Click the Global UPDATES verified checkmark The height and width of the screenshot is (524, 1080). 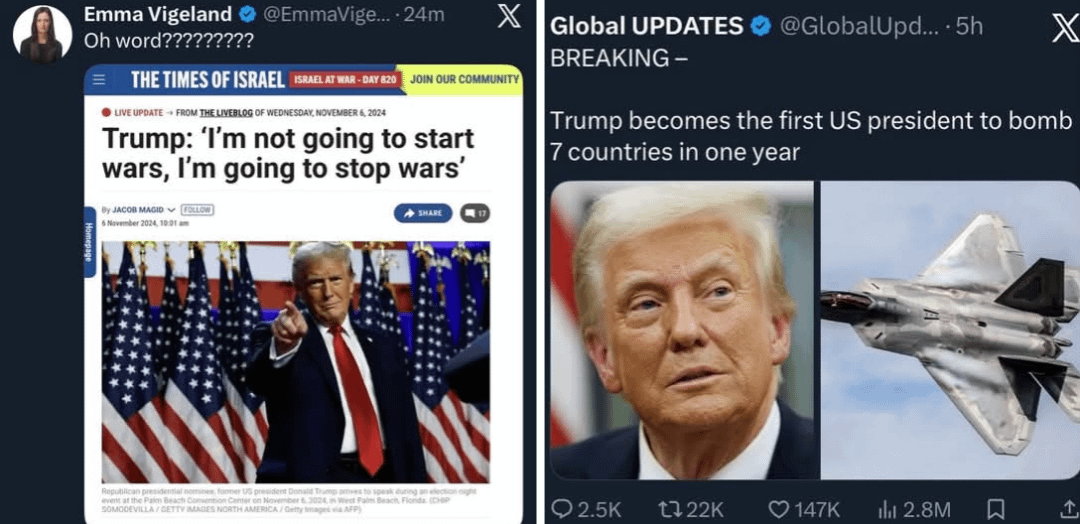point(760,26)
